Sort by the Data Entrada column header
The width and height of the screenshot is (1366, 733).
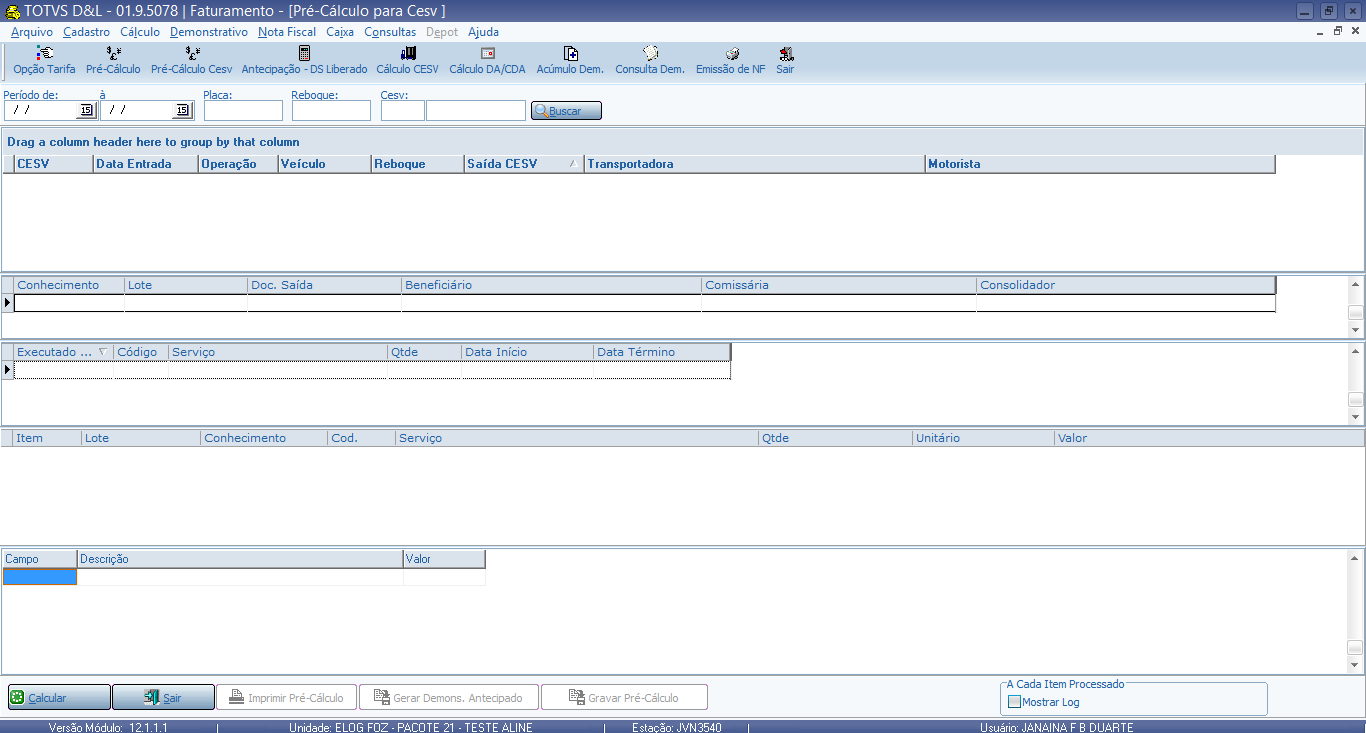(146, 164)
